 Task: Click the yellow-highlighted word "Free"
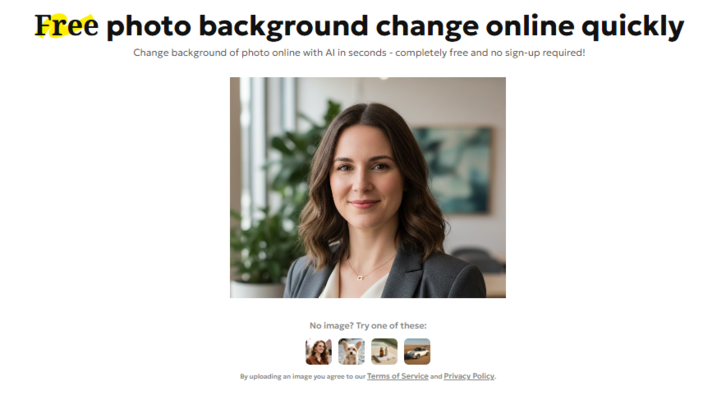tap(66, 26)
